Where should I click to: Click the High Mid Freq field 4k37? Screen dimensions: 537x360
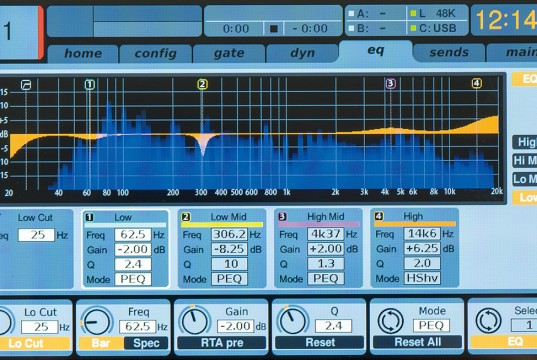point(326,234)
